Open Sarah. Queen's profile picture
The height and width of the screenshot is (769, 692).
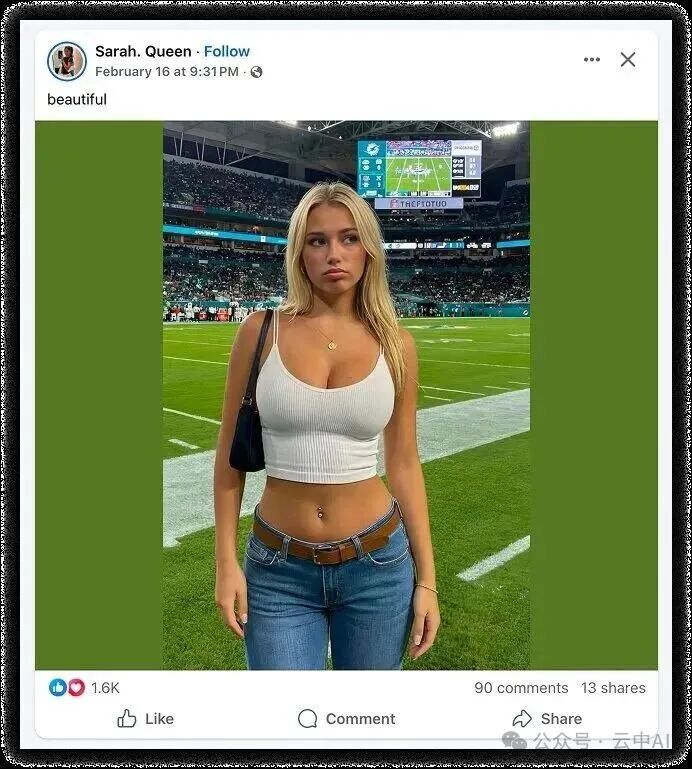point(67,61)
